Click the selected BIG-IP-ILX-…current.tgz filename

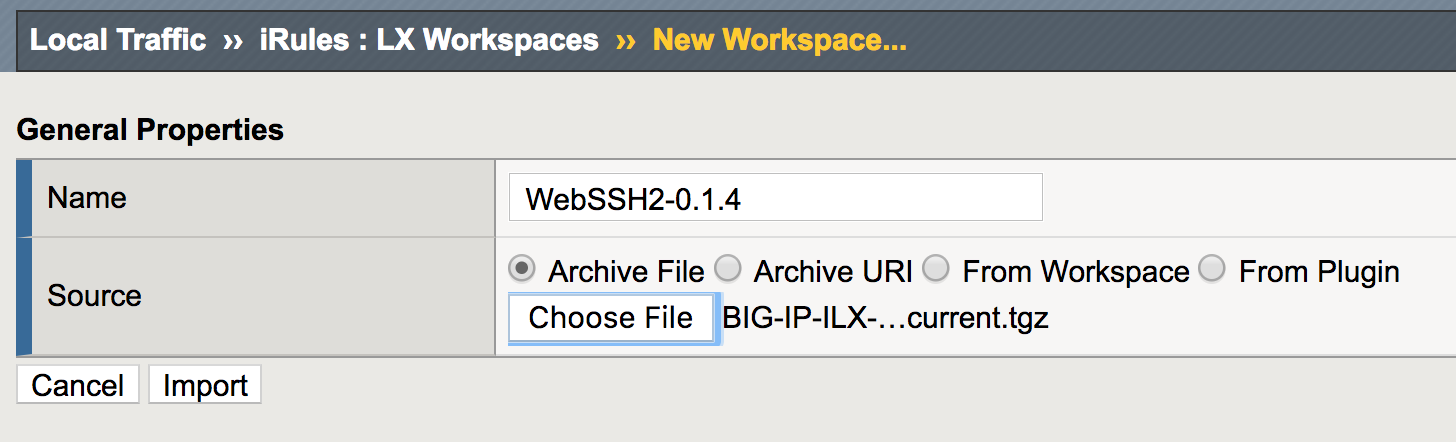pyautogui.click(x=885, y=318)
